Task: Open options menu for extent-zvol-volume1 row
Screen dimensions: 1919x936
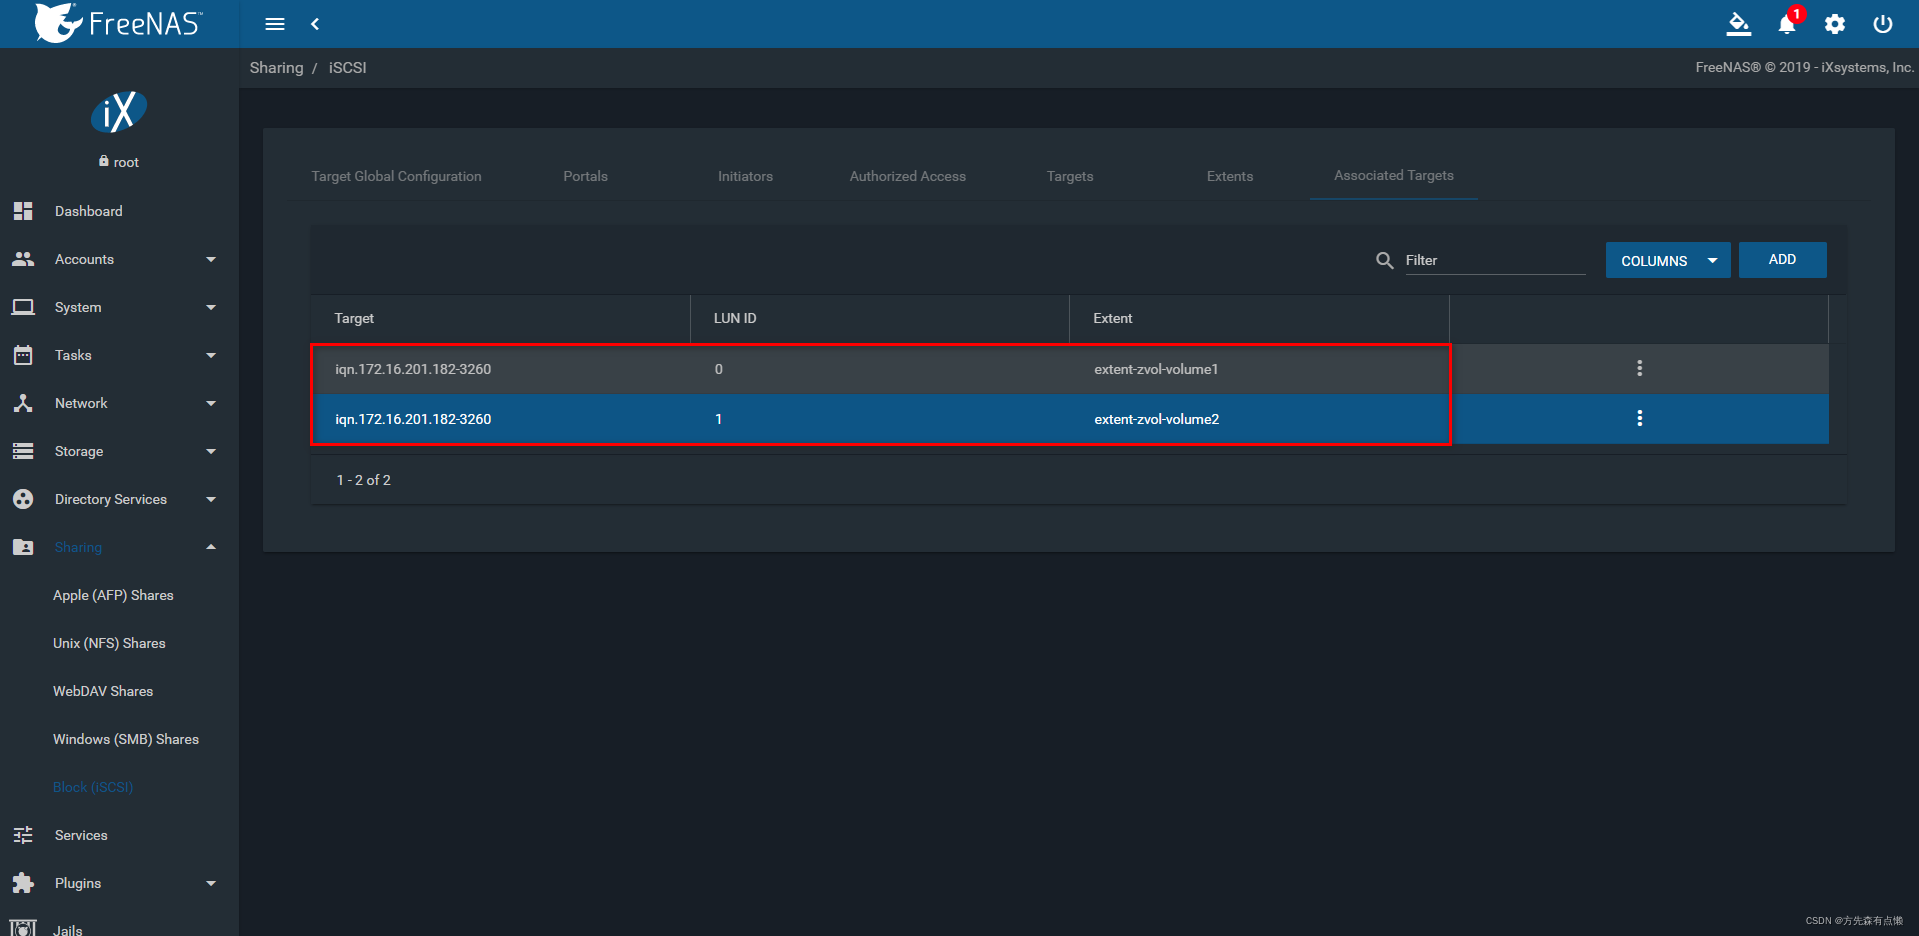Action: tap(1639, 369)
